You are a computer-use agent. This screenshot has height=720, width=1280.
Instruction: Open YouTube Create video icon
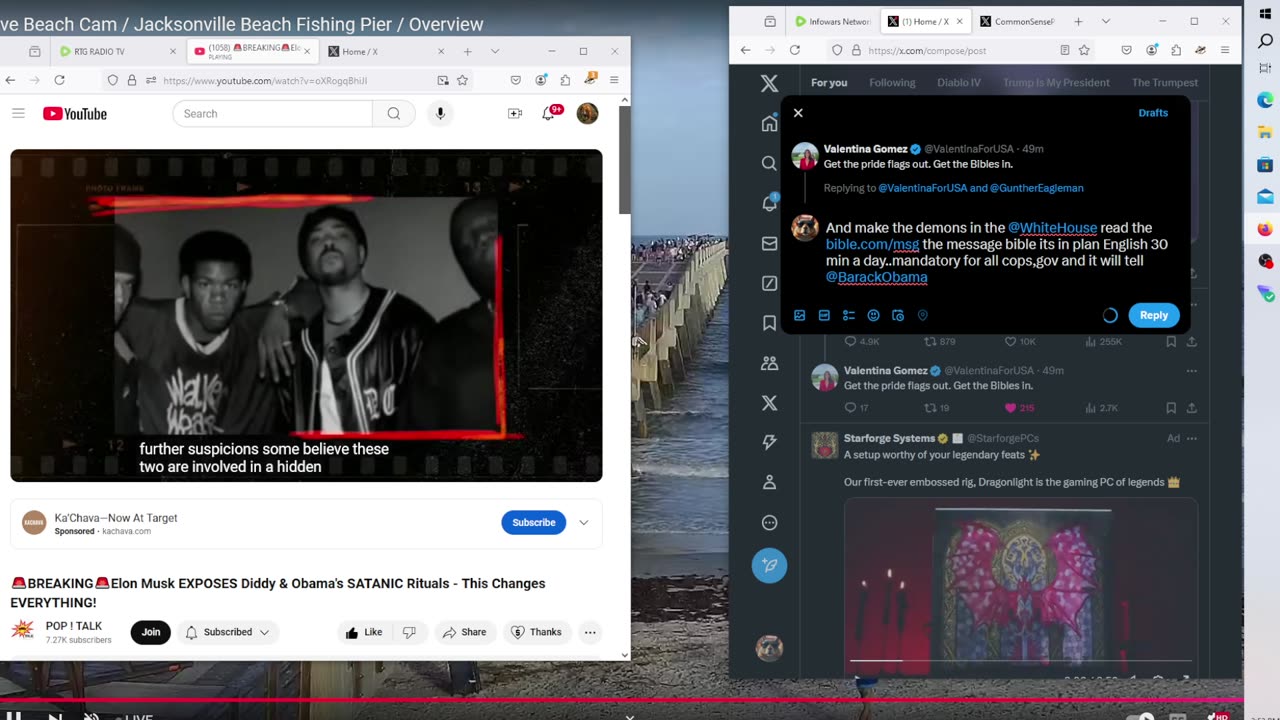pos(515,114)
